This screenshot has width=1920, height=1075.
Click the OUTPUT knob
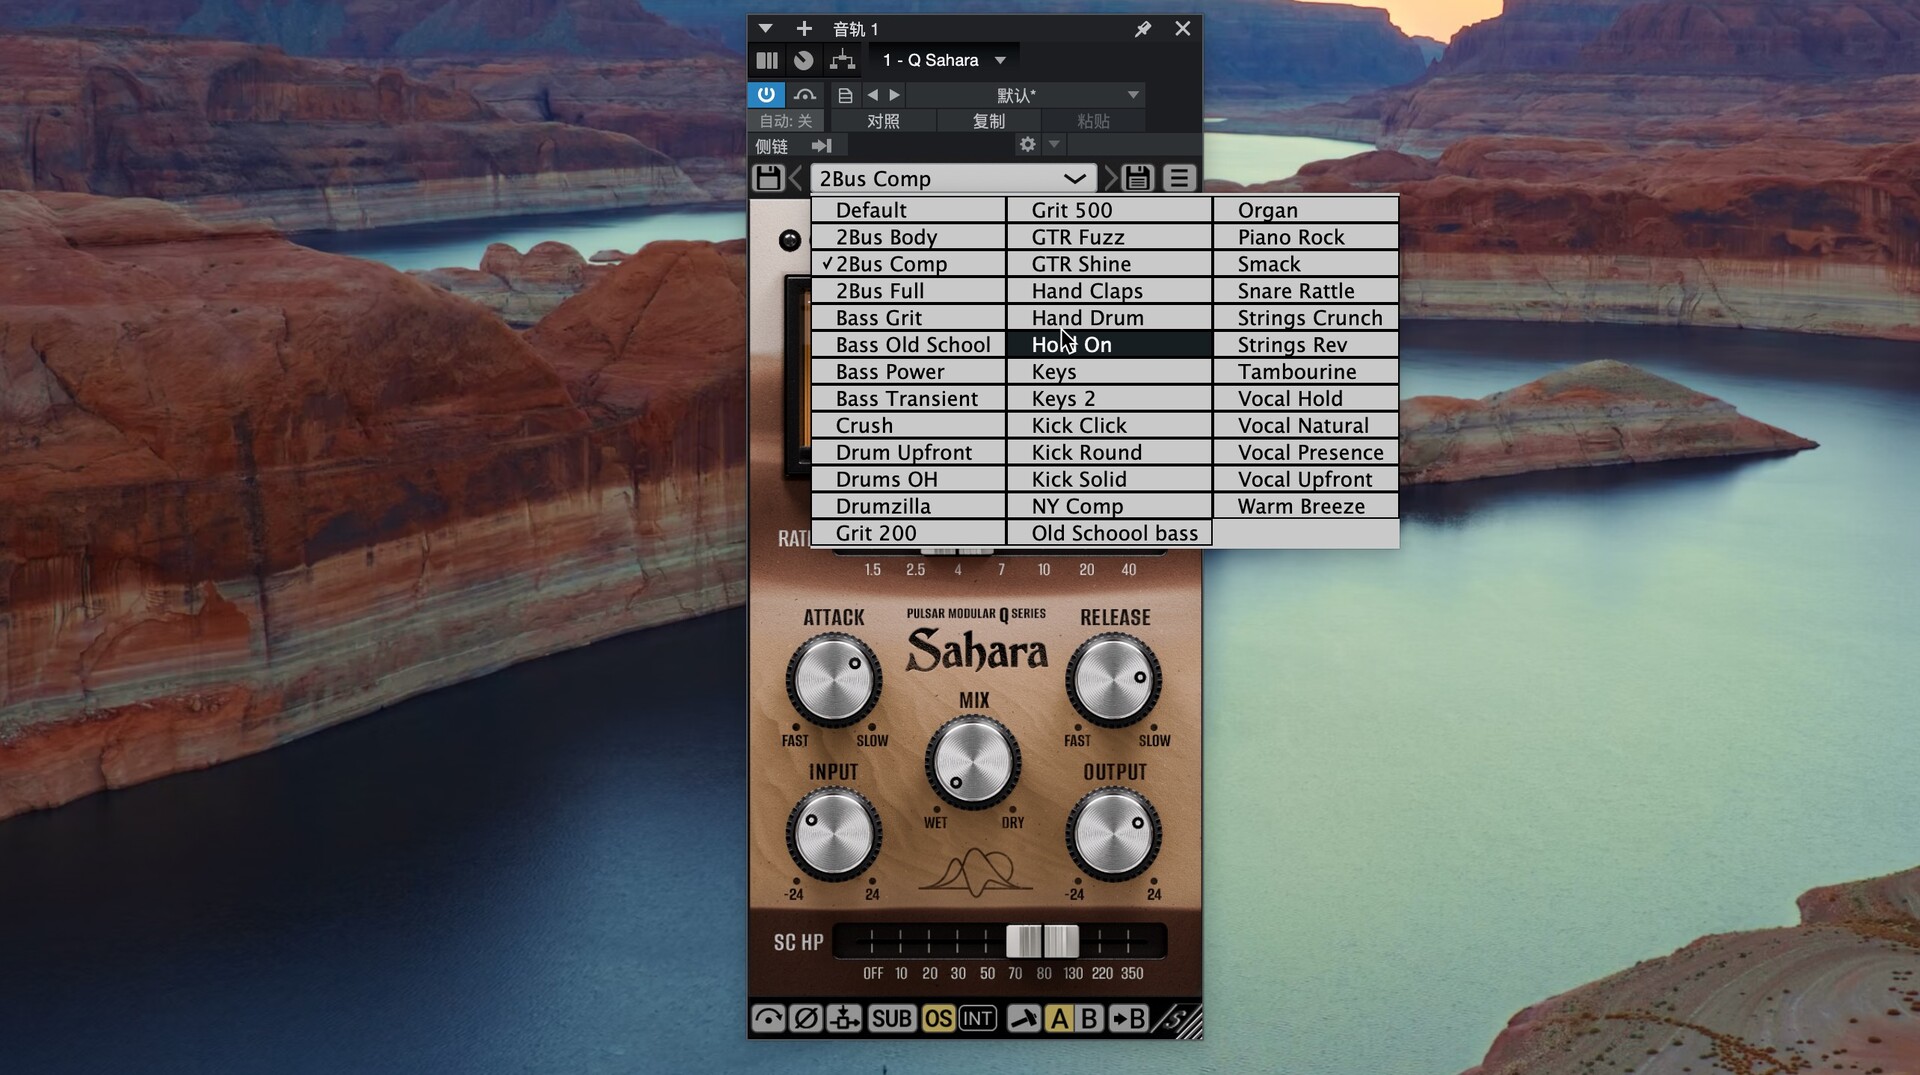[x=1113, y=835]
